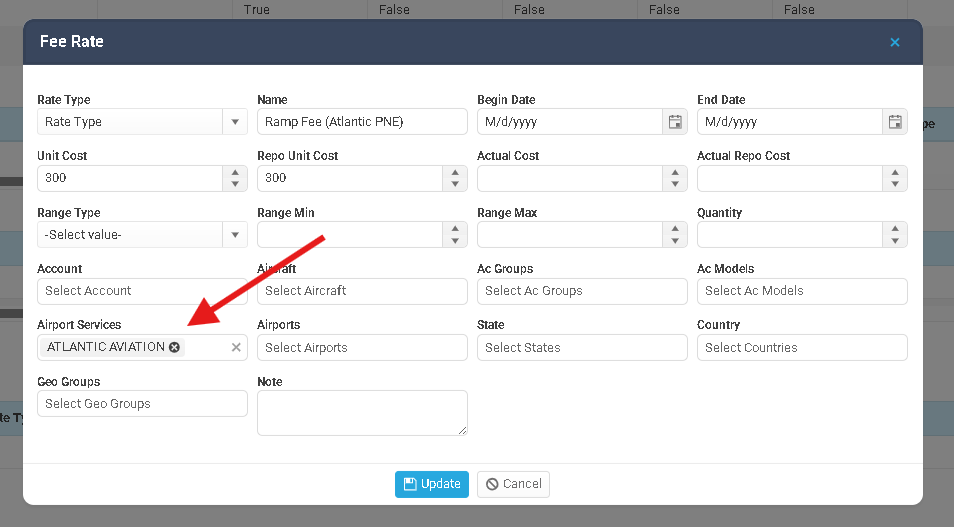This screenshot has height=527, width=954.
Task: Open the Select Countries field
Action: pos(802,348)
